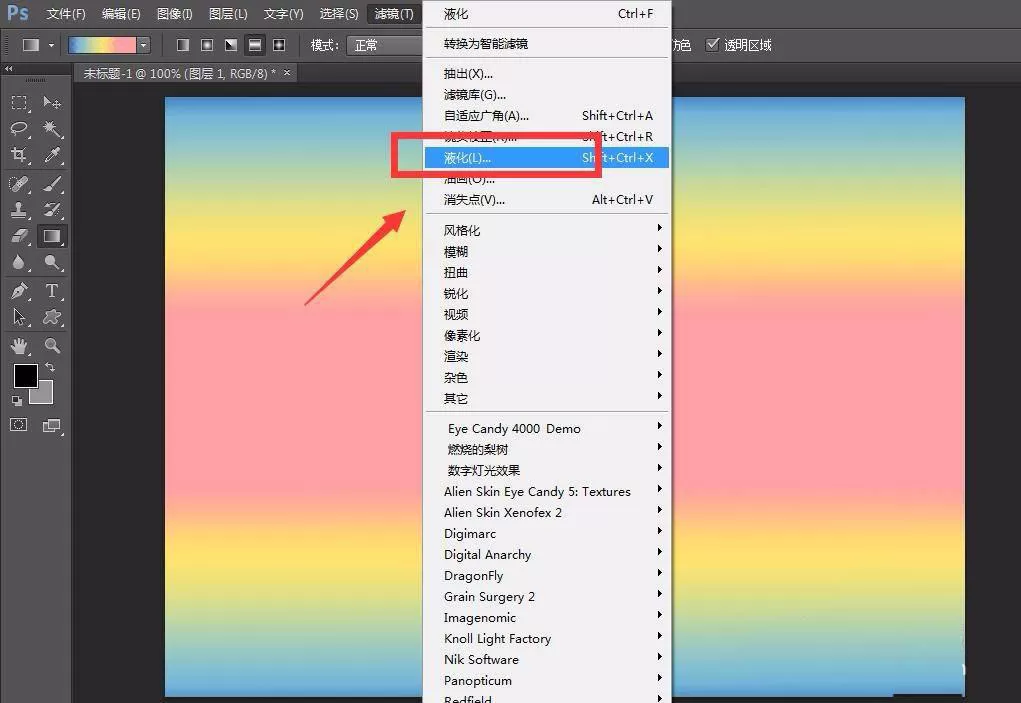Open Eye Candy 4000 Demo submenu
The image size is (1021, 703).
547,428
